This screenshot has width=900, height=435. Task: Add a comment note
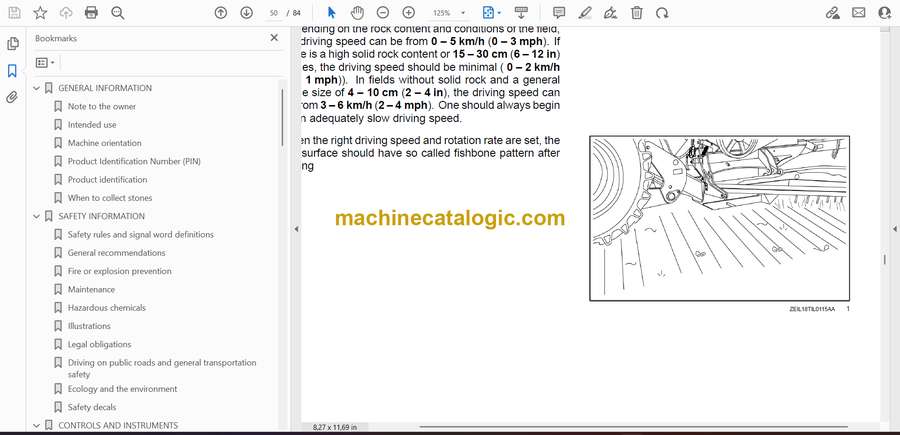click(559, 13)
